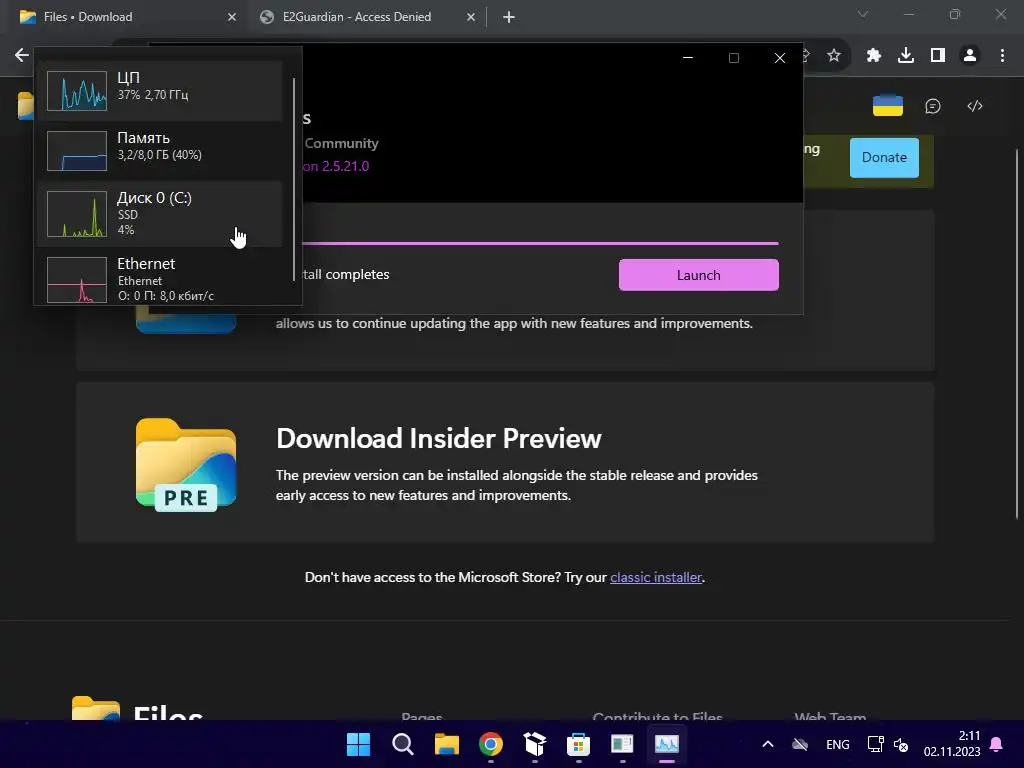This screenshot has height=768, width=1024.
Task: Open Chrome profile icon
Action: 970,56
